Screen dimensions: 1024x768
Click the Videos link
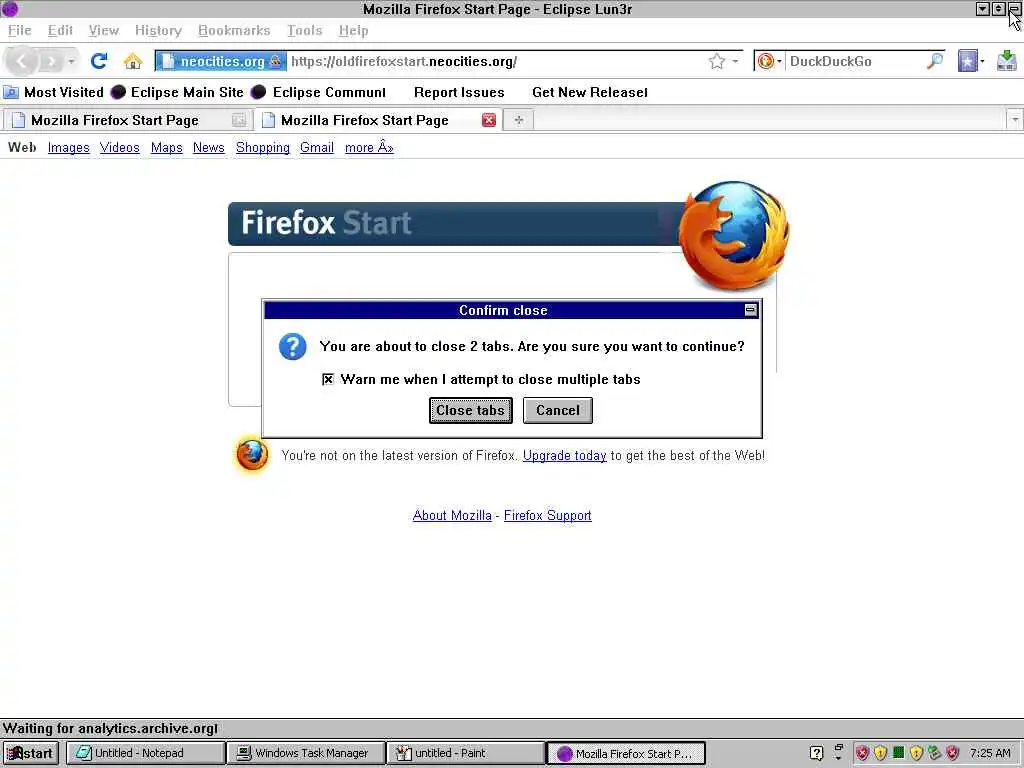coord(120,148)
